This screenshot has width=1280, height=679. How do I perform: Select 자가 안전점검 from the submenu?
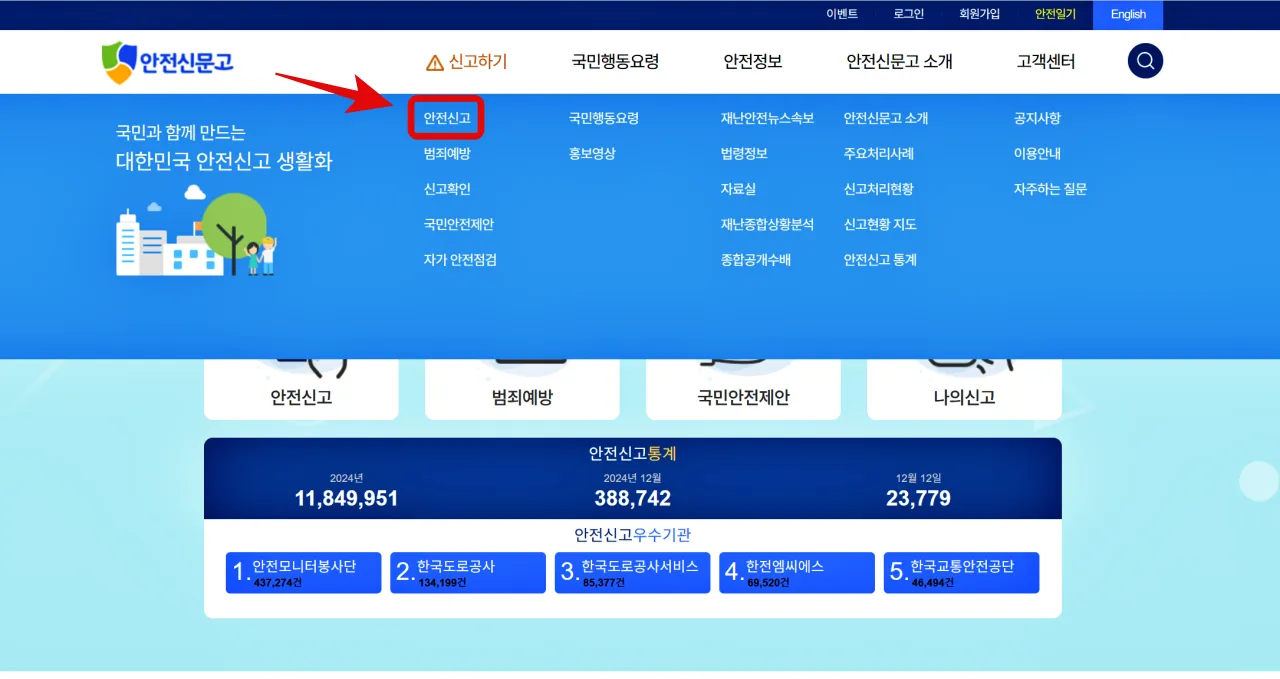click(x=458, y=259)
